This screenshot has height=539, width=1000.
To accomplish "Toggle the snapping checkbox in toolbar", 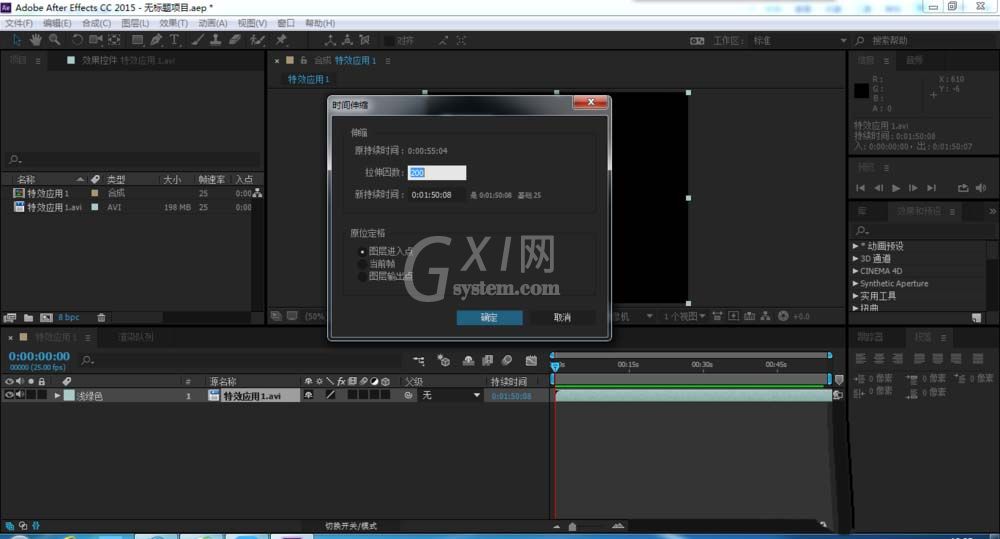I will click(x=388, y=41).
